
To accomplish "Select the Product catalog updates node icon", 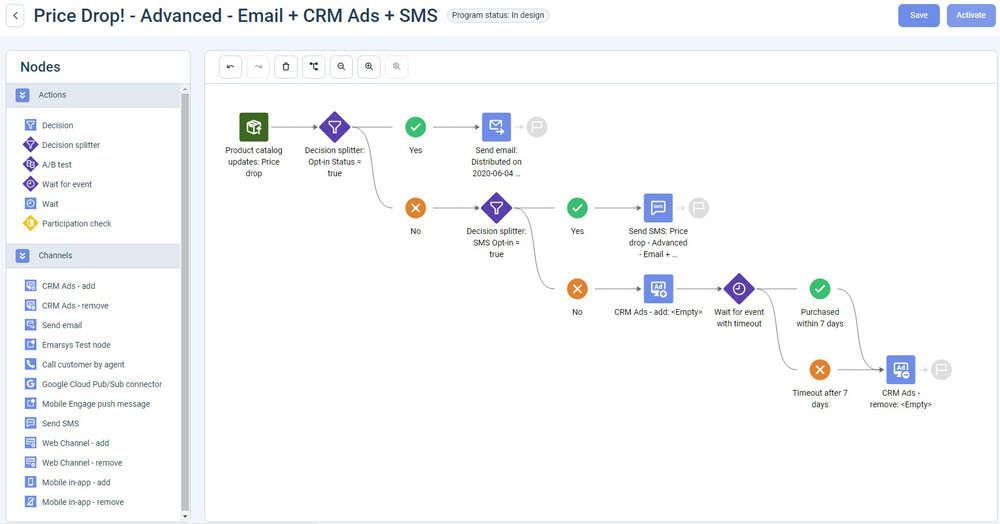I will [x=254, y=127].
